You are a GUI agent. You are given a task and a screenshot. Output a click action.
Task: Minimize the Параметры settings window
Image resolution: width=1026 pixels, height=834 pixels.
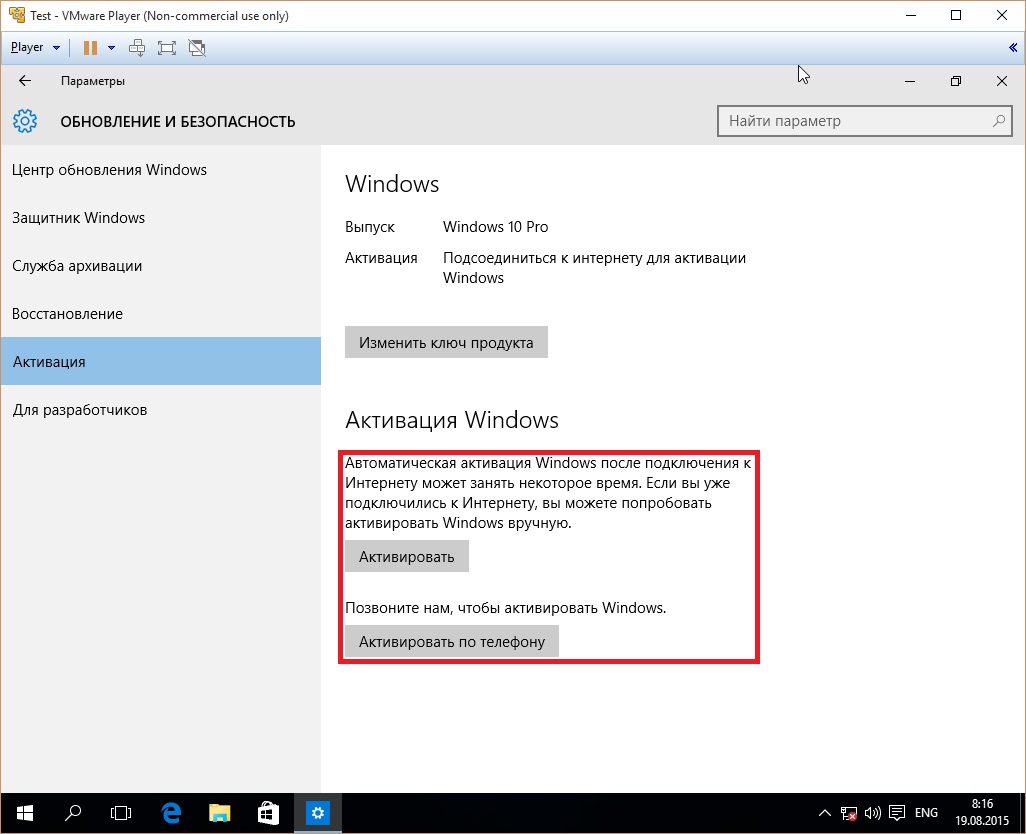[910, 81]
